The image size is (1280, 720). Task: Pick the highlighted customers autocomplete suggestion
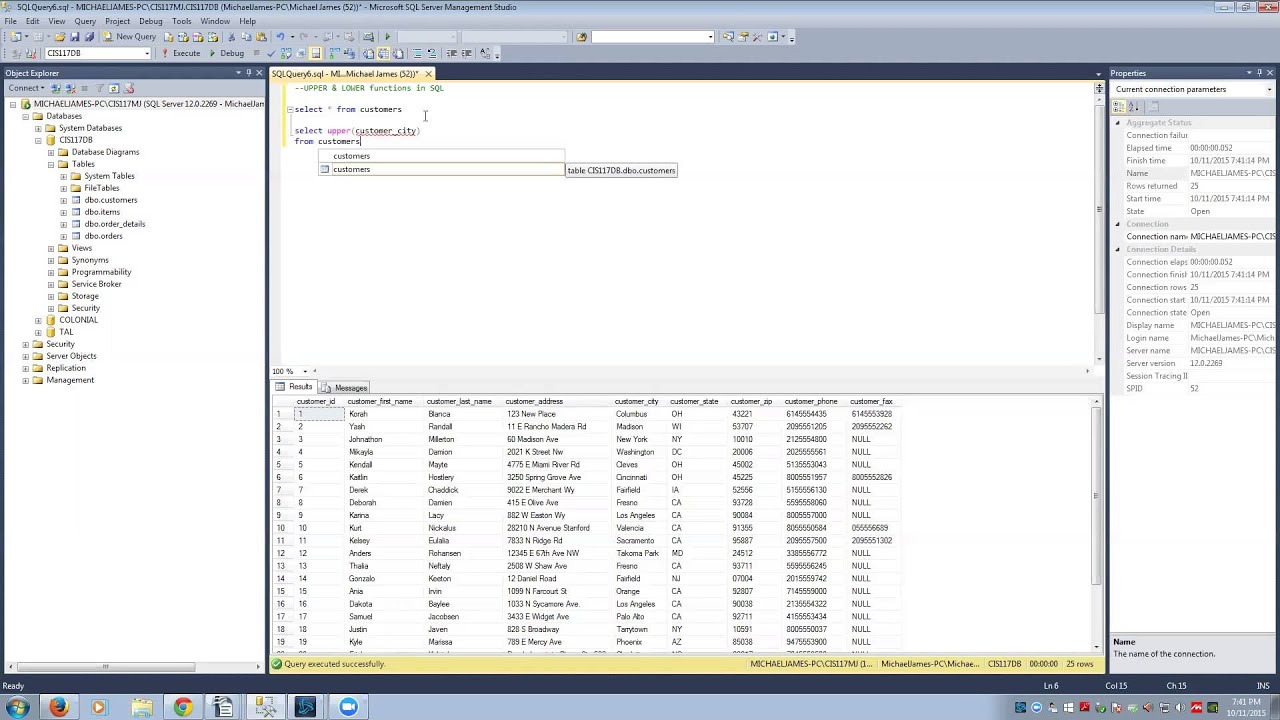click(441, 169)
